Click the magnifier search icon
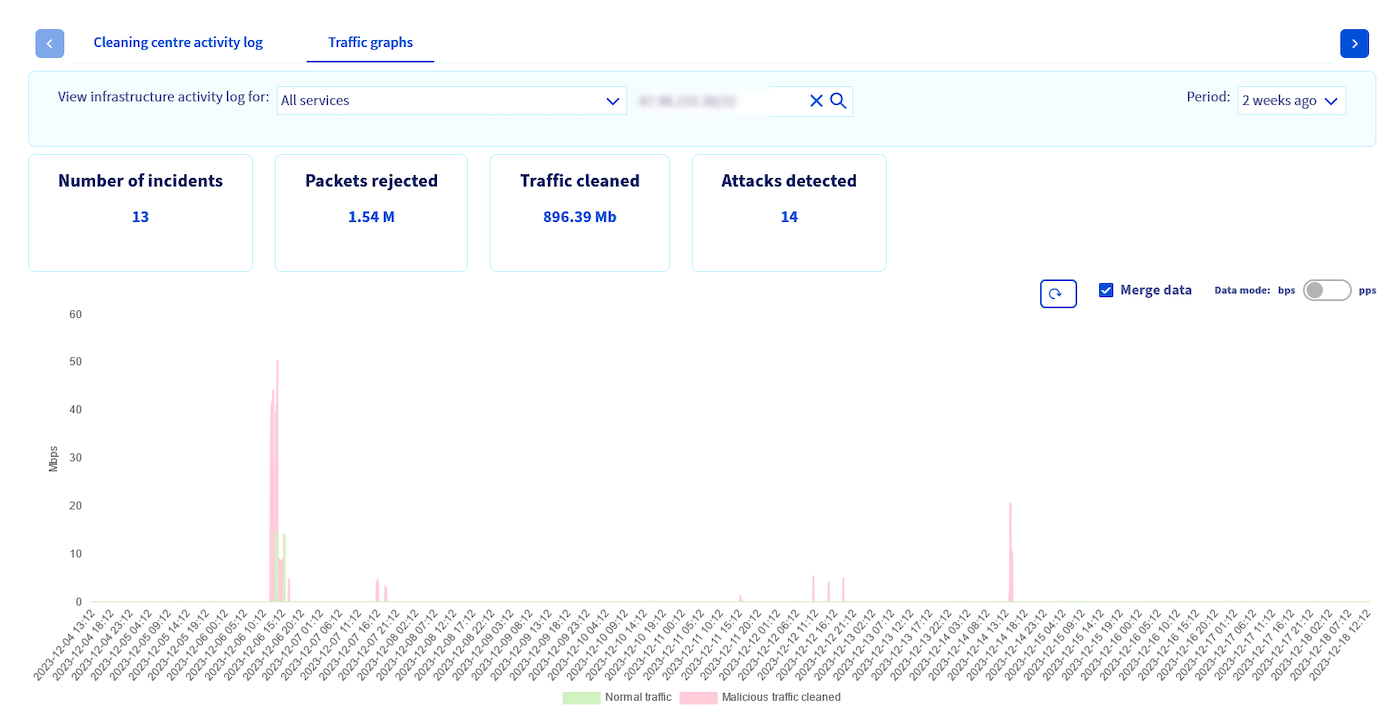Viewport: 1400px width, 719px height. click(839, 100)
